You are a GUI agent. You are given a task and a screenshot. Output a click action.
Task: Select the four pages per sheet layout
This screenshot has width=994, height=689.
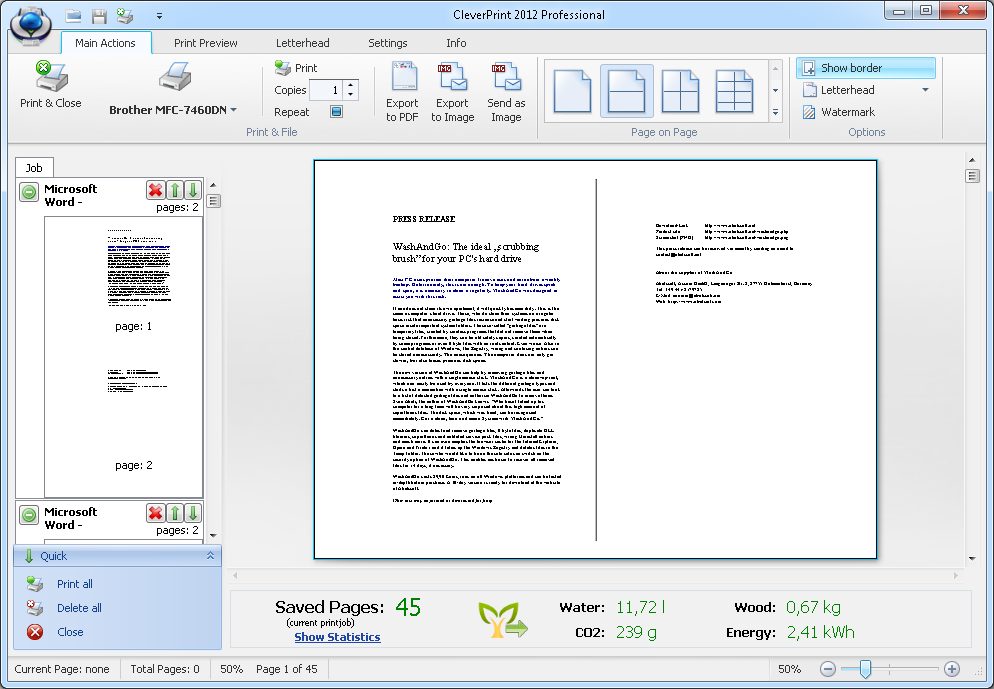click(680, 91)
